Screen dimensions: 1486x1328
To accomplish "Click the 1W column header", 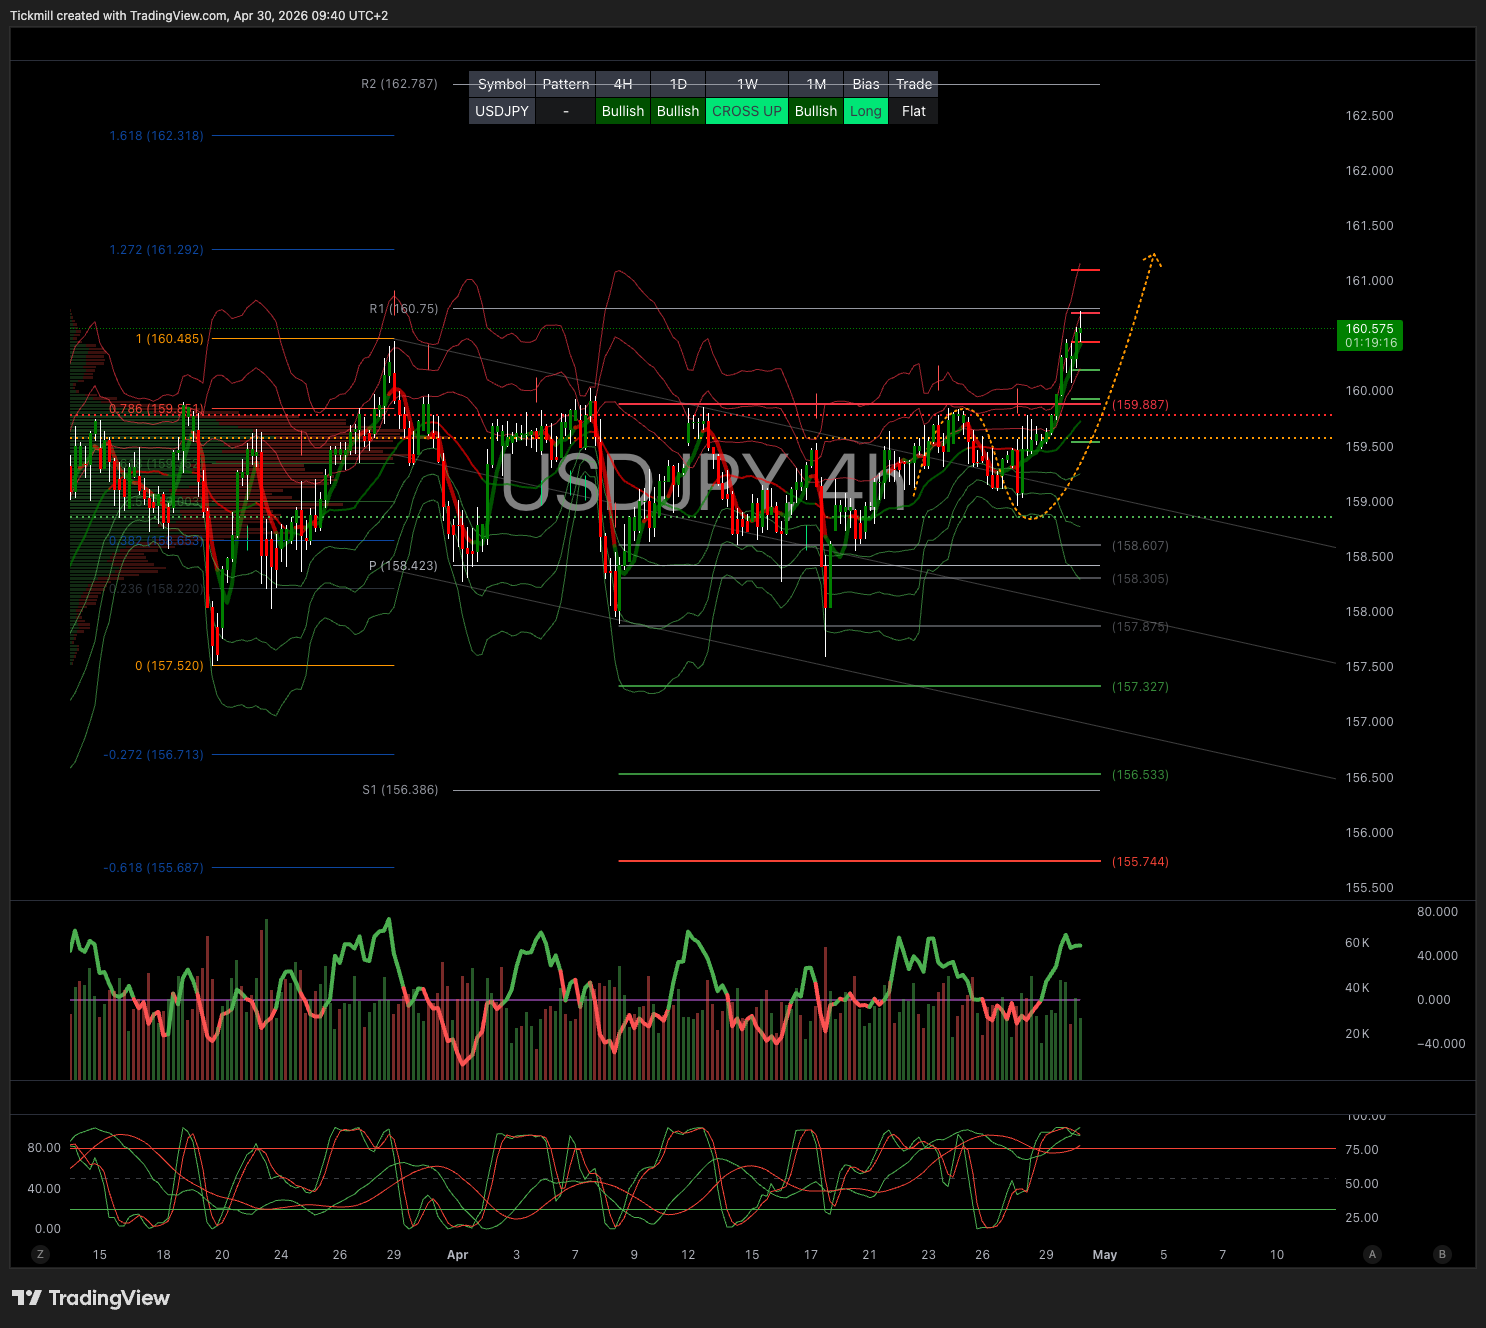I will [747, 84].
